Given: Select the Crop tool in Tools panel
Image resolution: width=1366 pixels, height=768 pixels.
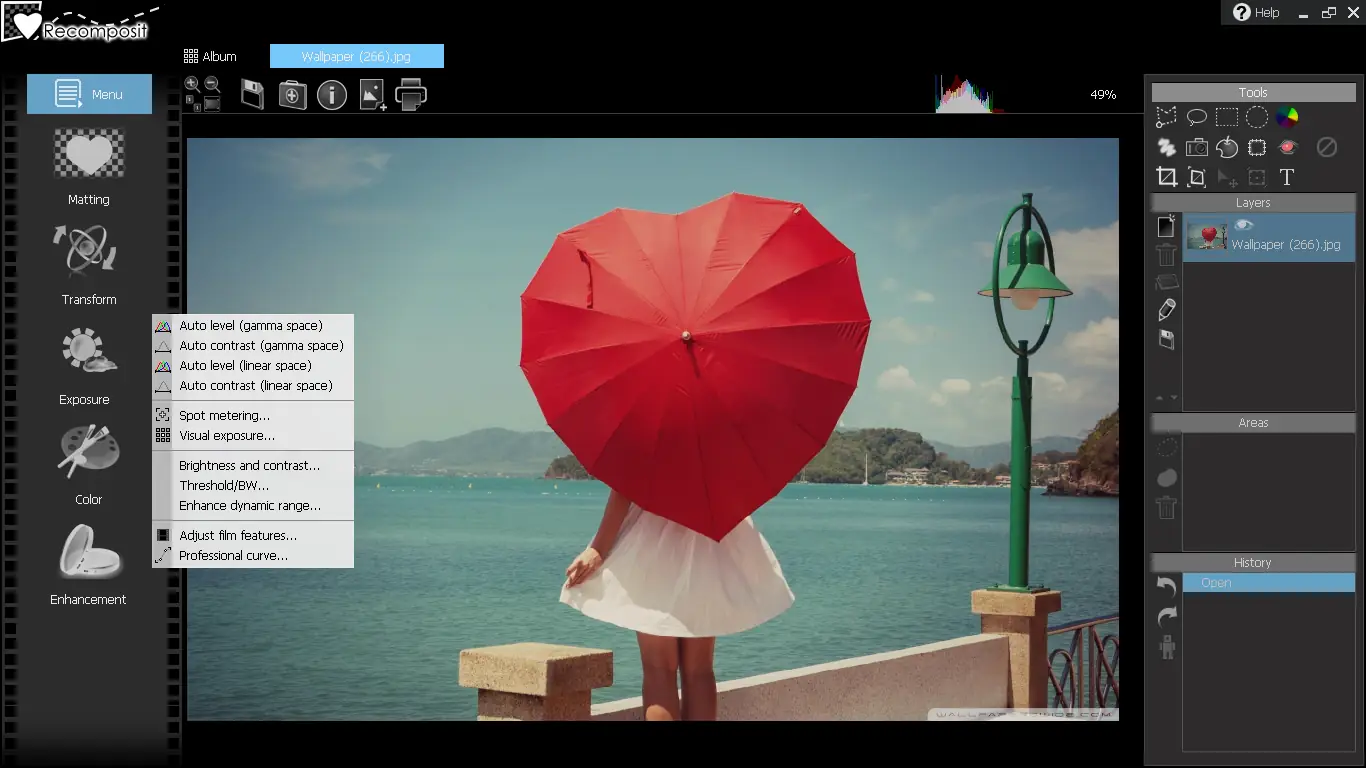Looking at the screenshot, I should point(1166,177).
